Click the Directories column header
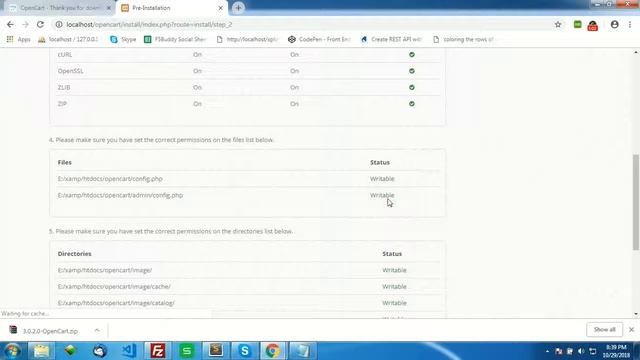The width and height of the screenshot is (640, 360). 75,253
